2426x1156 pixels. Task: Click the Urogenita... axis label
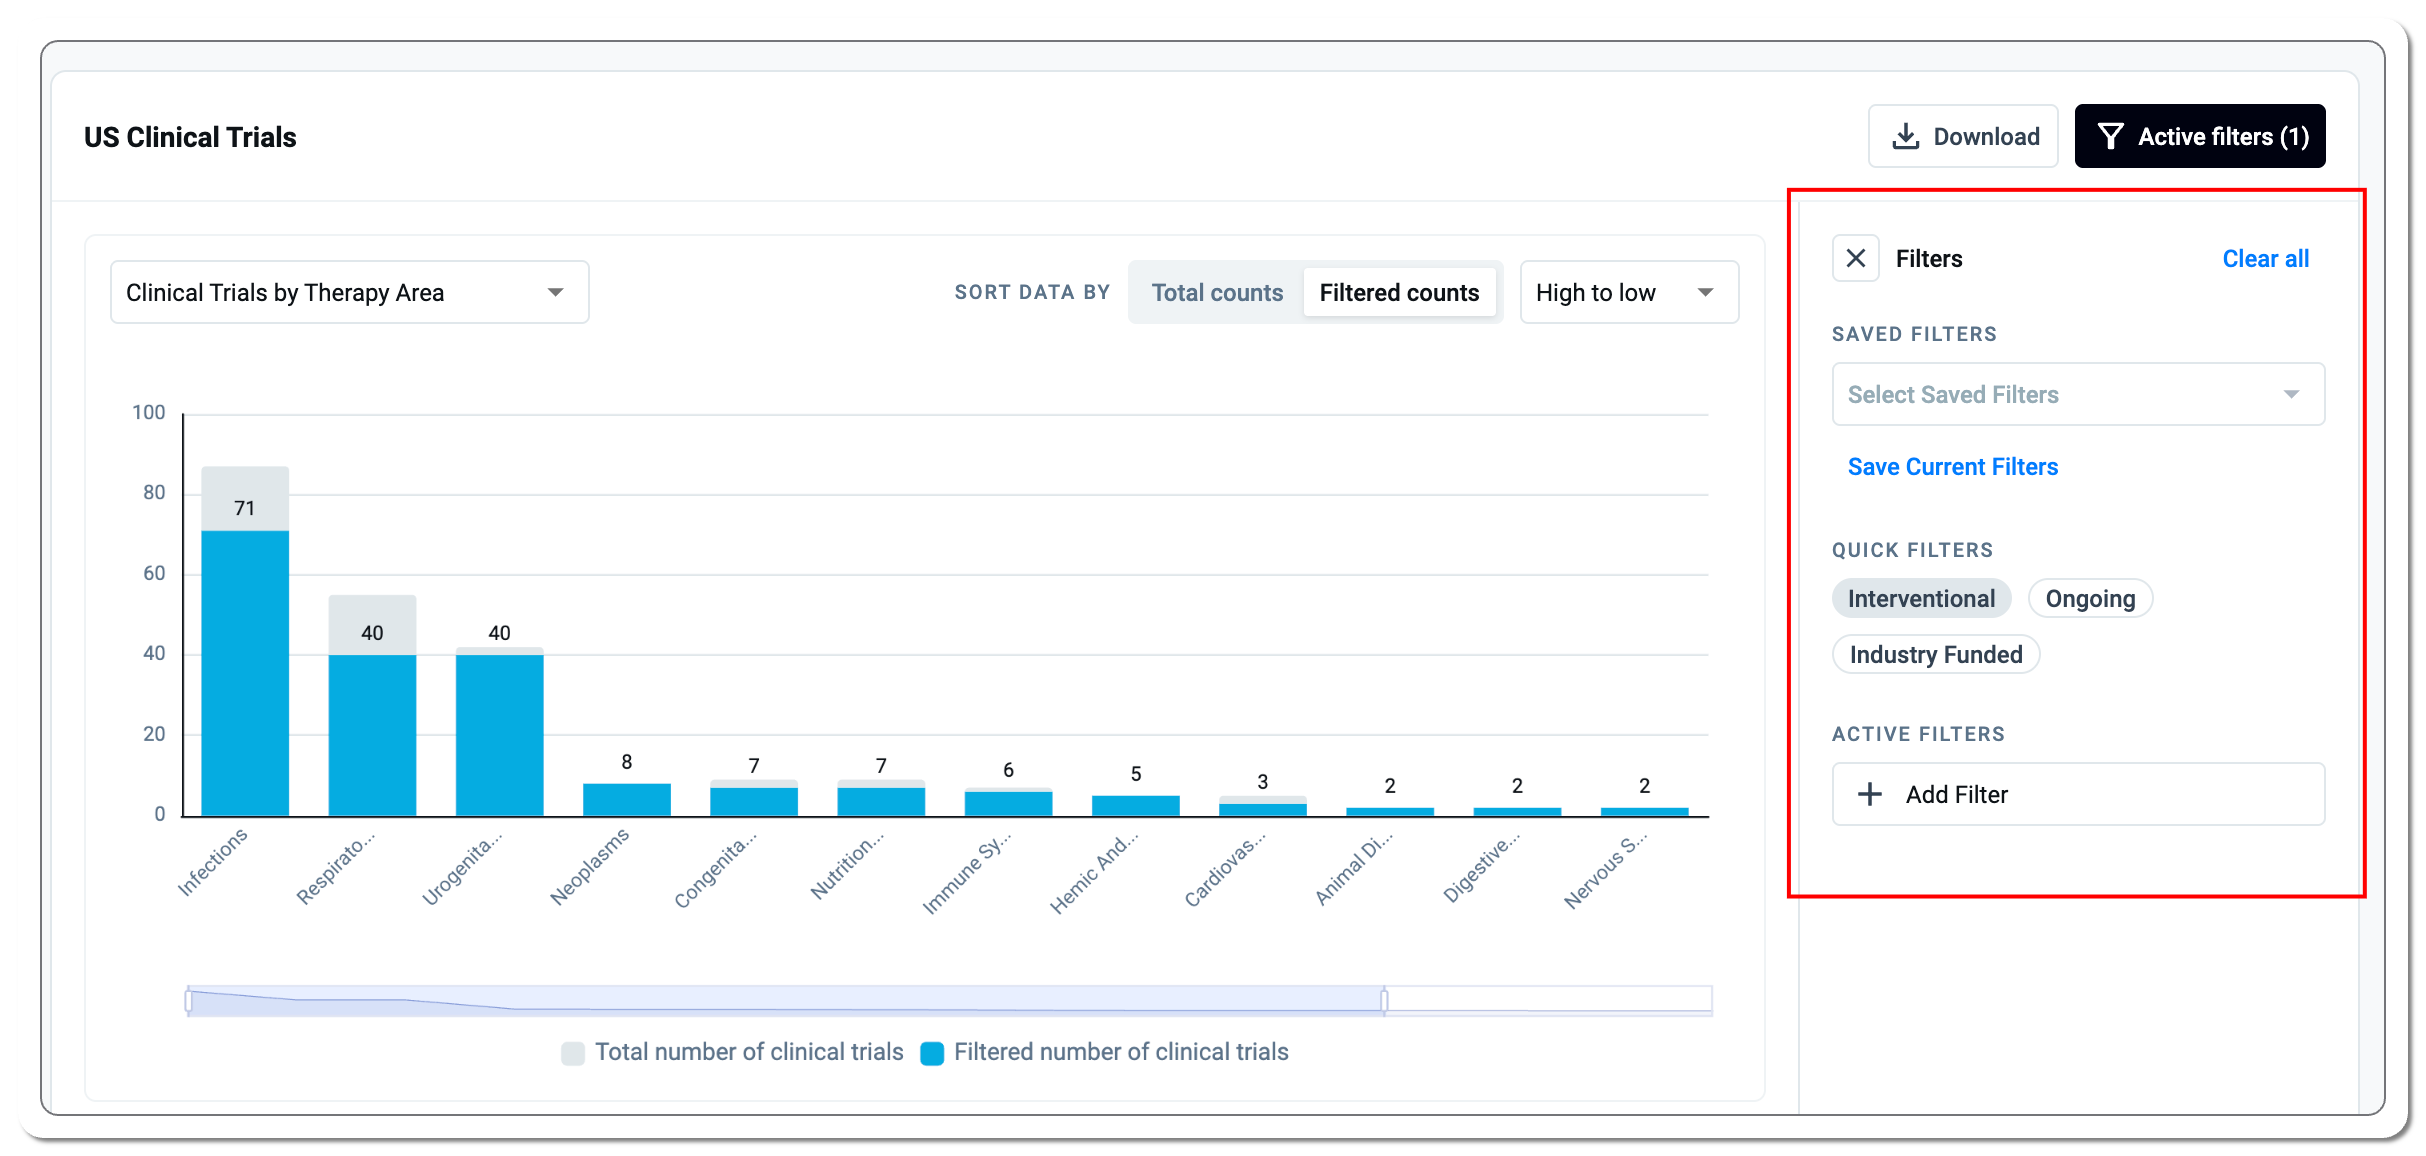[x=462, y=870]
